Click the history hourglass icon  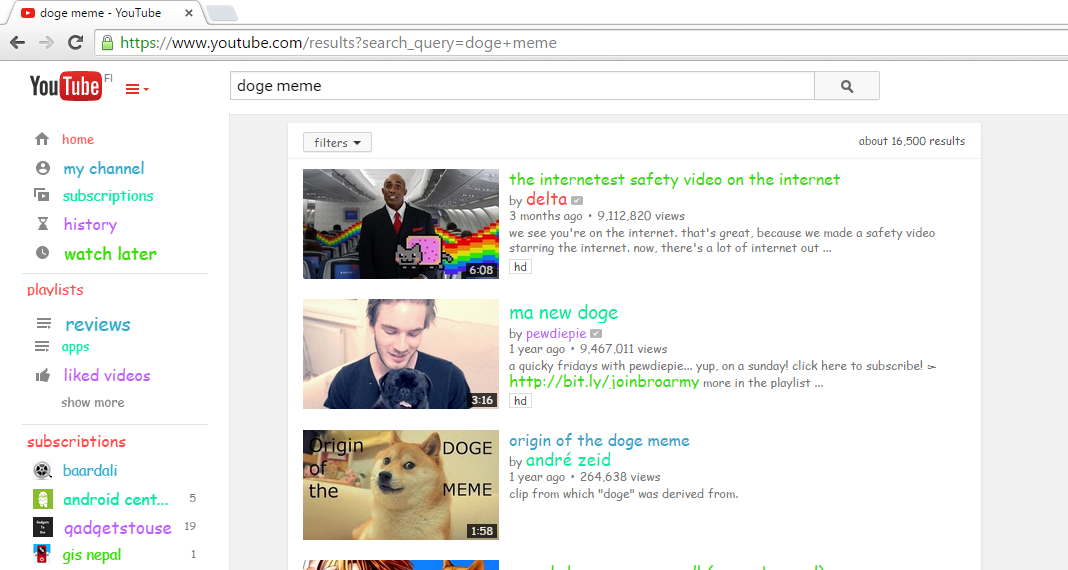point(42,223)
